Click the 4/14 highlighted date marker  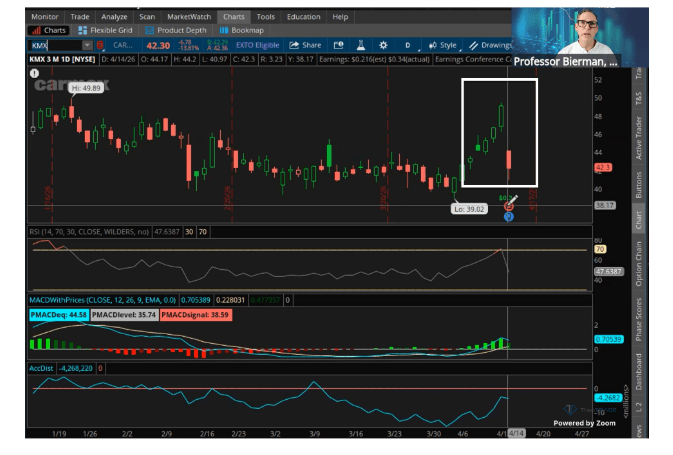click(x=516, y=434)
